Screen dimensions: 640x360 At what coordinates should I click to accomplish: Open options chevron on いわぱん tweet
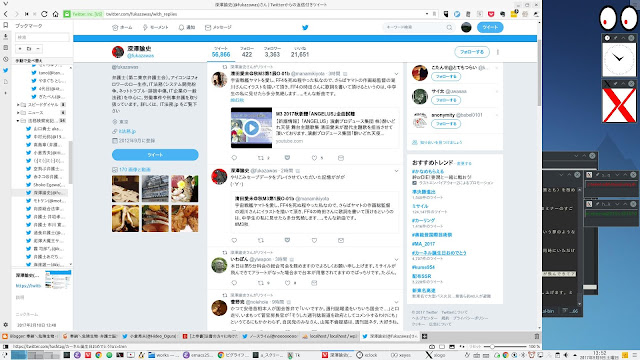point(396,260)
